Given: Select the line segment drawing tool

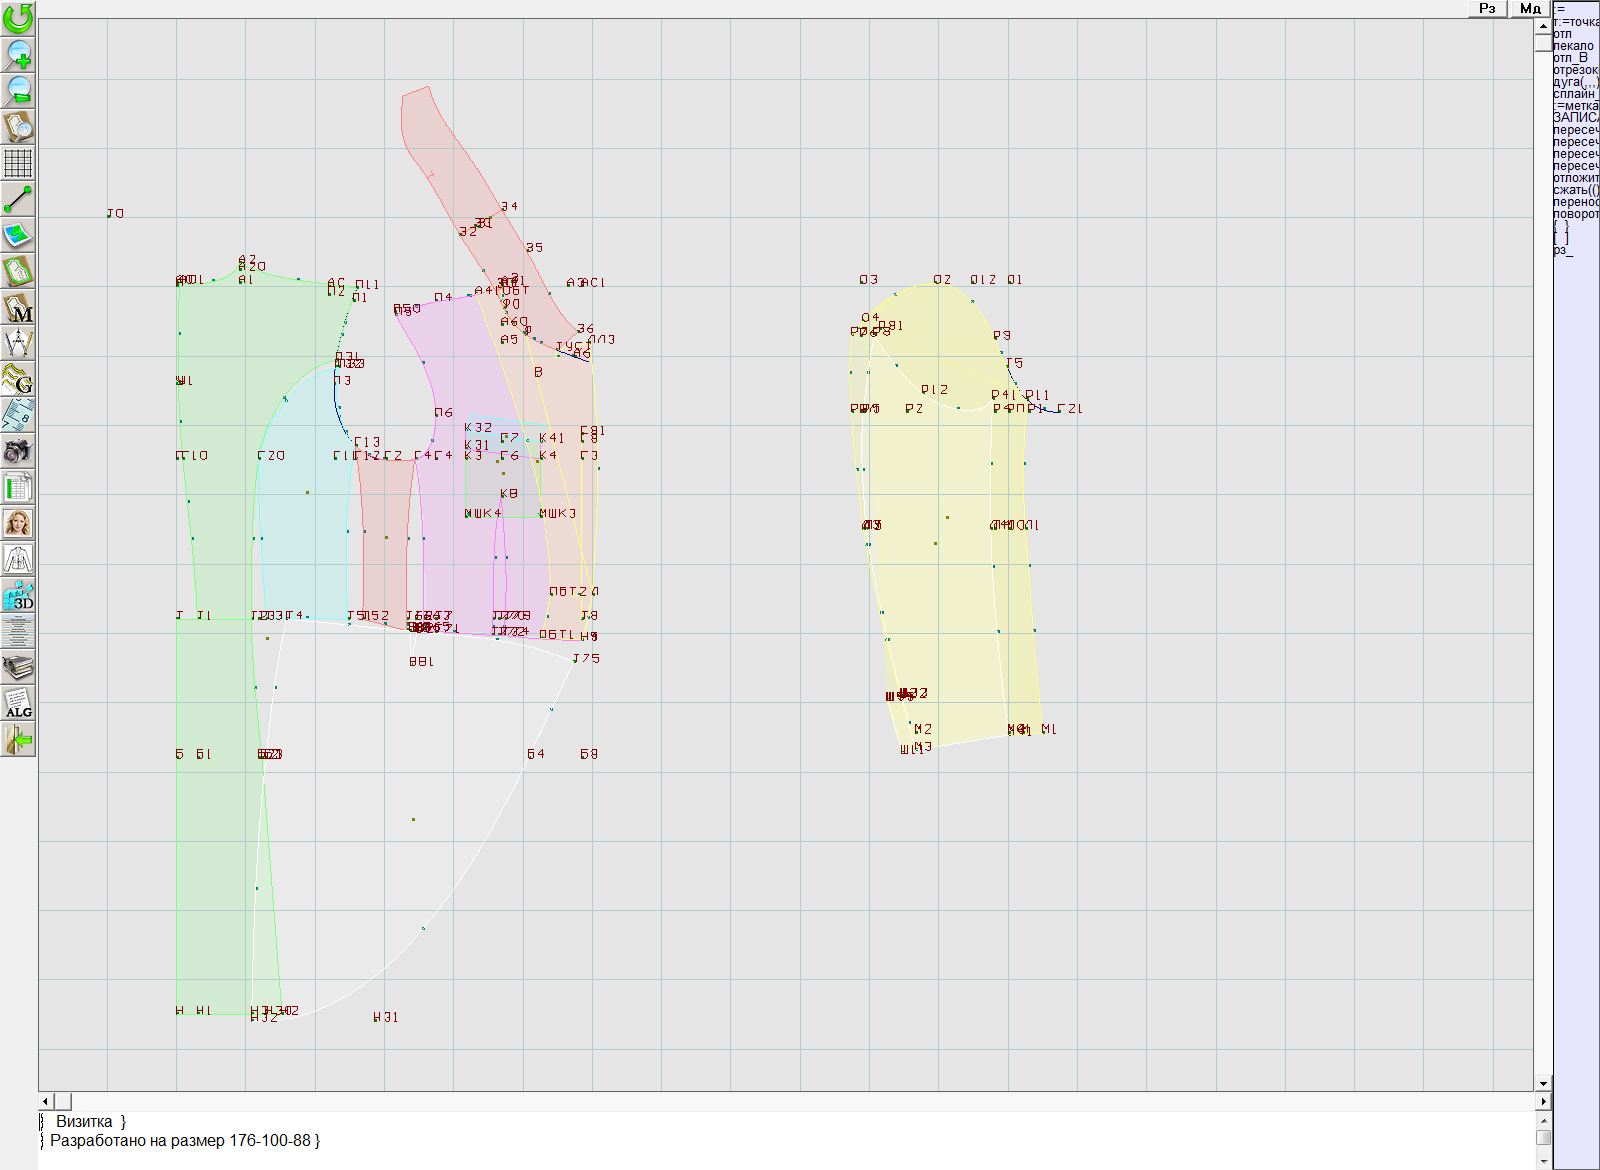Looking at the screenshot, I should [x=18, y=199].
